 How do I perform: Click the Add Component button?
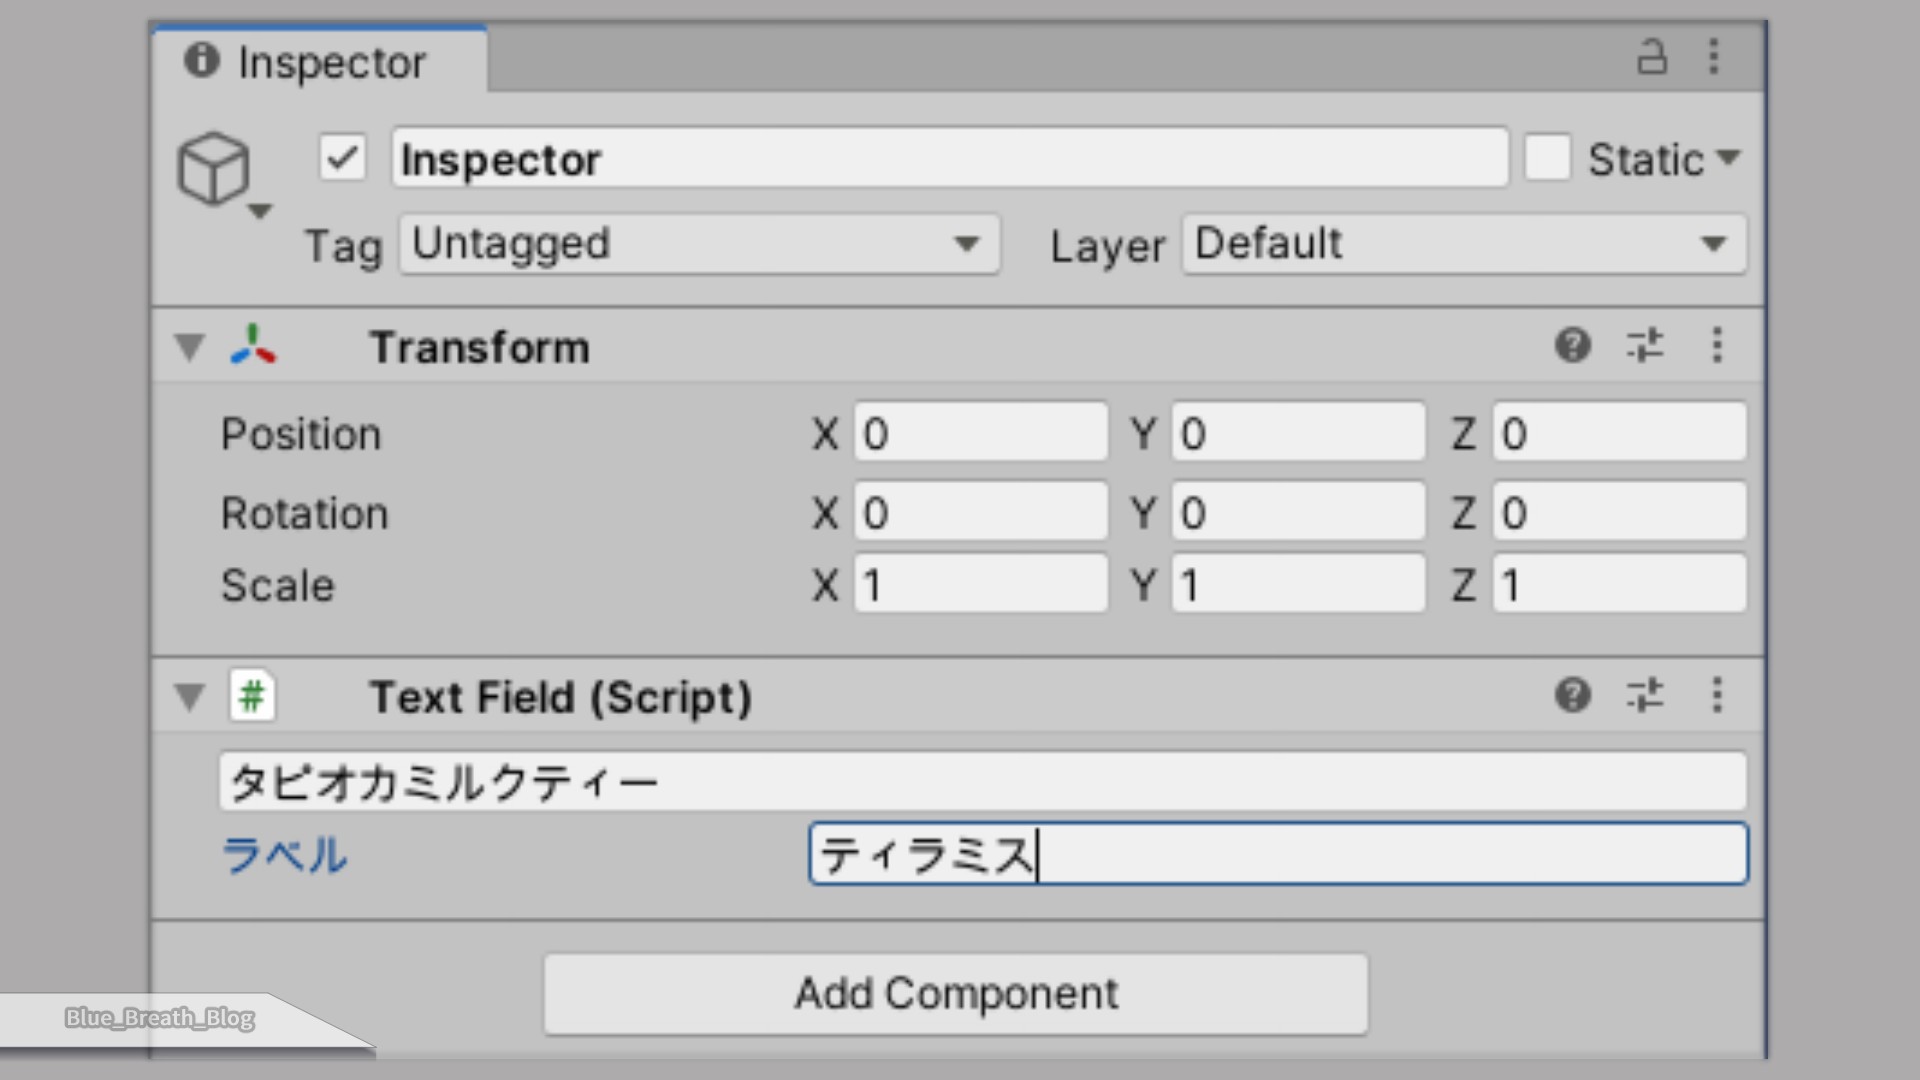pos(956,994)
